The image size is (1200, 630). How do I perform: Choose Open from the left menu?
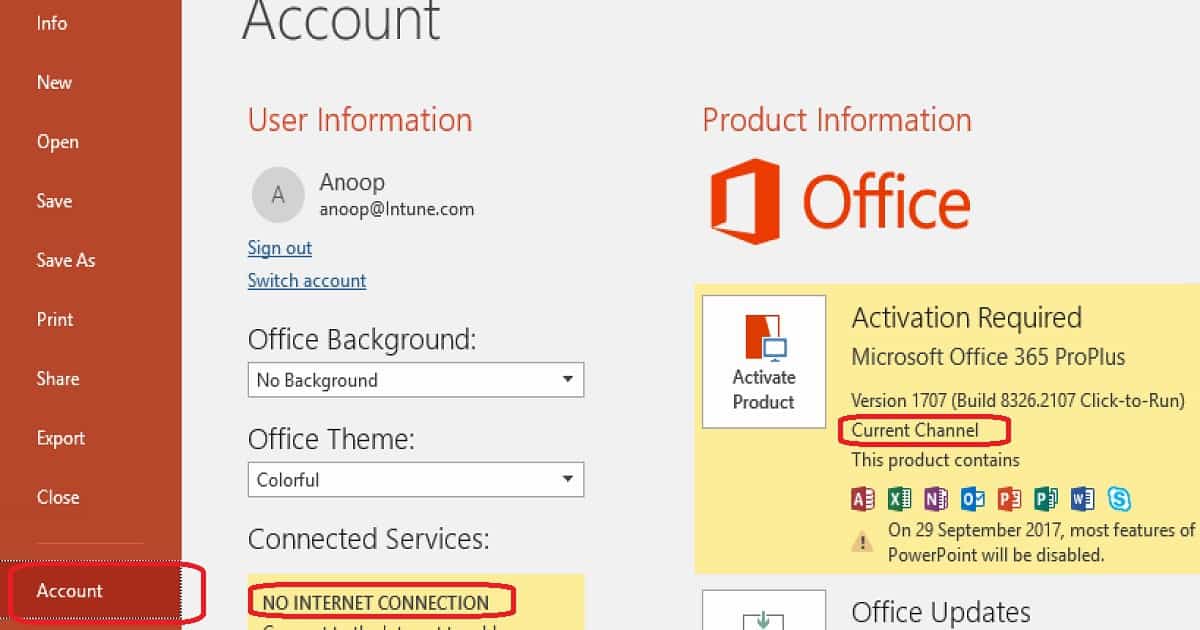[x=58, y=142]
